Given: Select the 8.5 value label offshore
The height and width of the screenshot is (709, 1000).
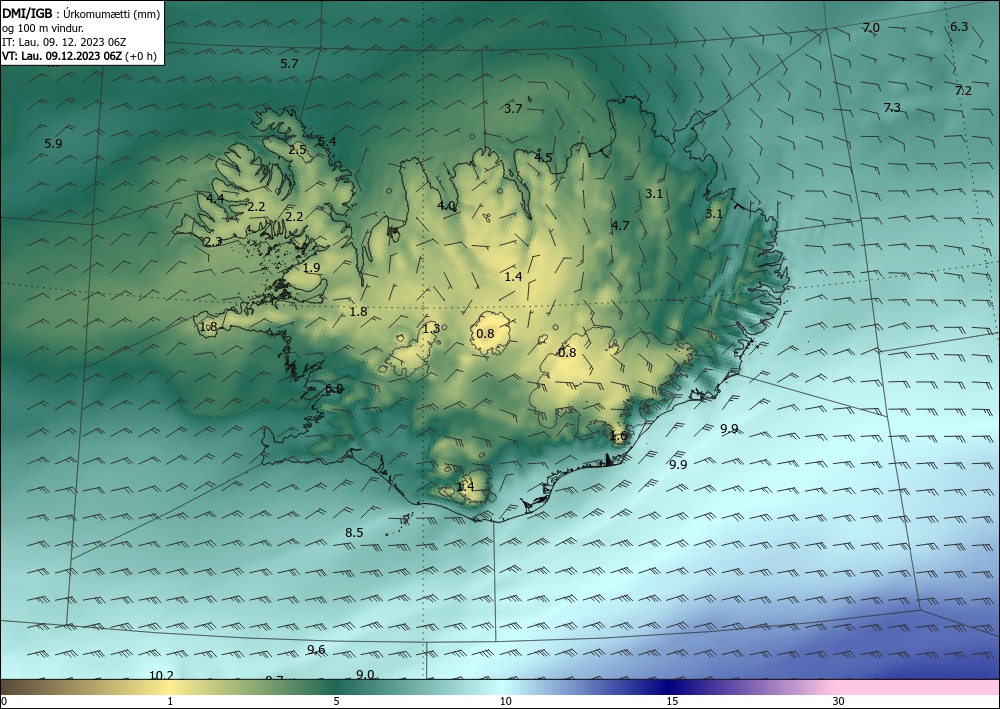Looking at the screenshot, I should (354, 532).
